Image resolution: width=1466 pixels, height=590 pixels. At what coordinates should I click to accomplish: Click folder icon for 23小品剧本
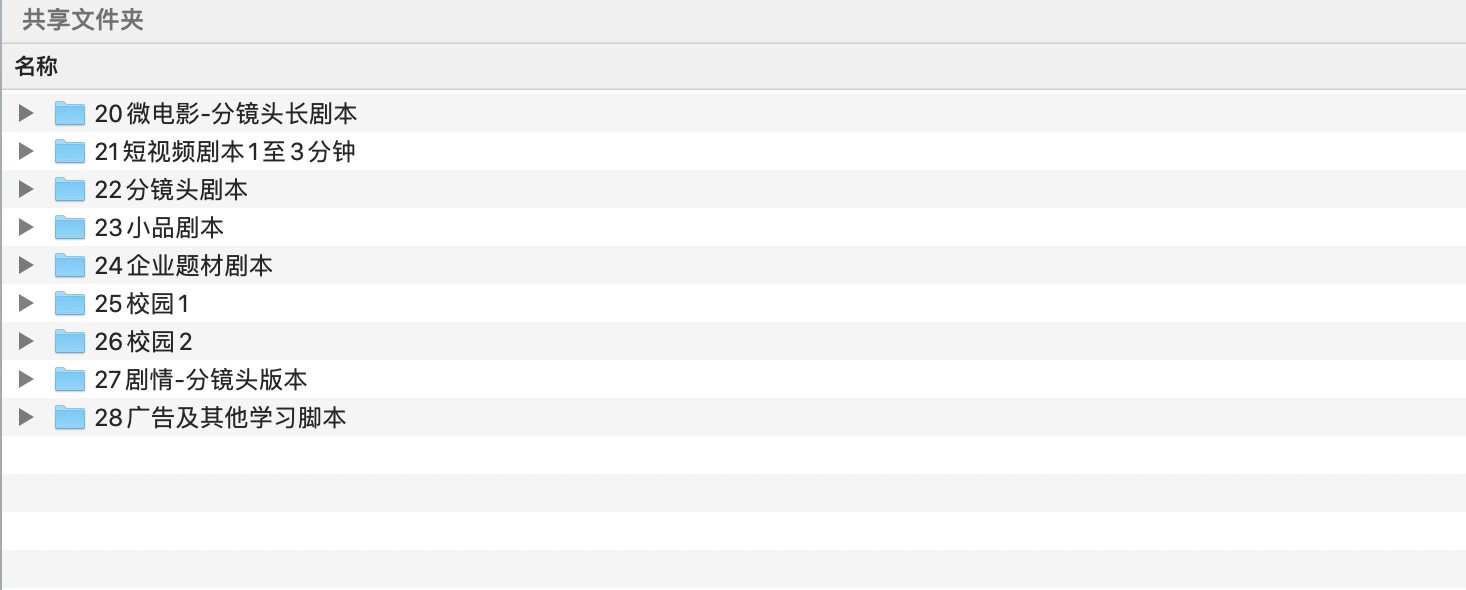(x=70, y=228)
